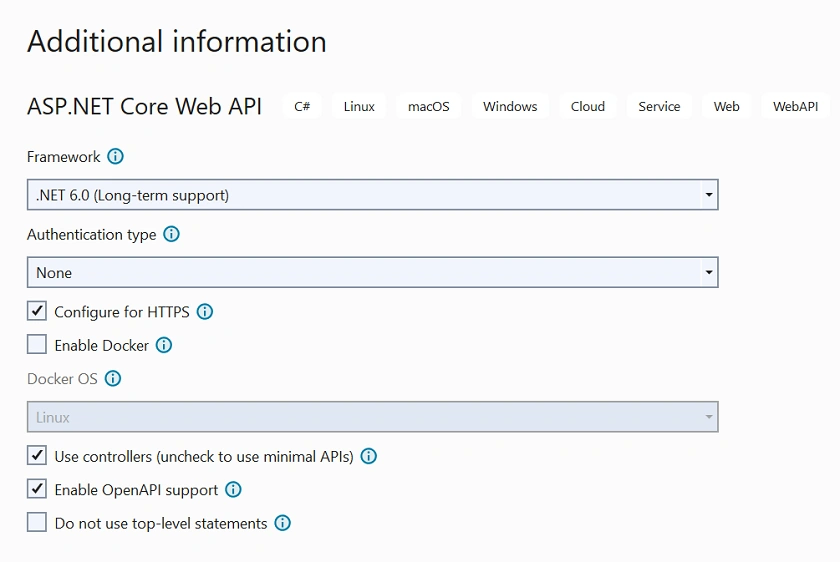This screenshot has height=562, width=840.
Task: Click the Framework label
Action: click(63, 156)
